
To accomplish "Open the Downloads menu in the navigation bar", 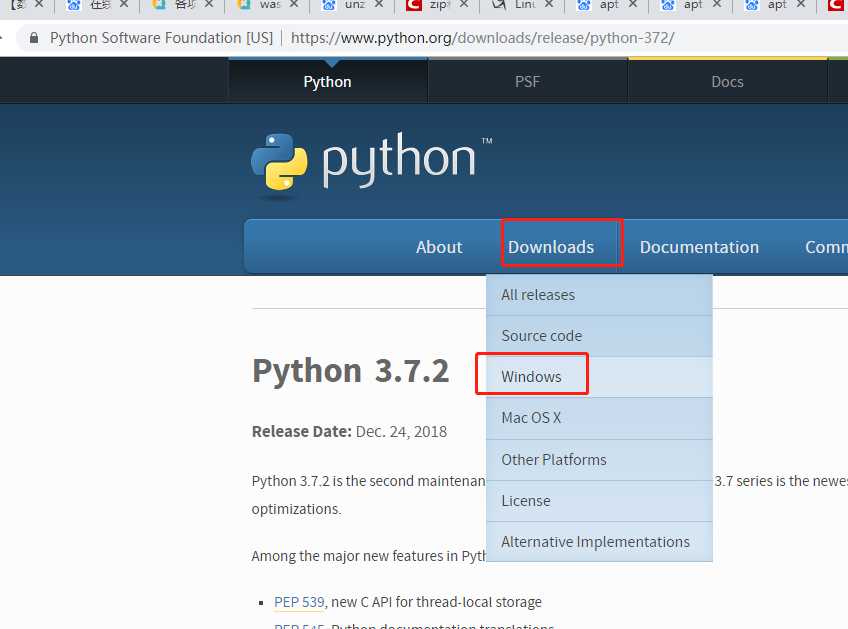I will click(551, 247).
